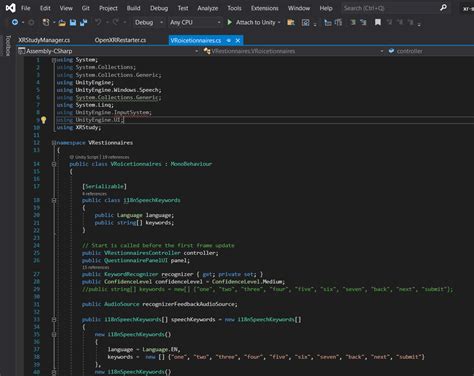Collapse the speechKeywords array on line 33
Viewport: 474px width, 376px height.
(x=54, y=319)
